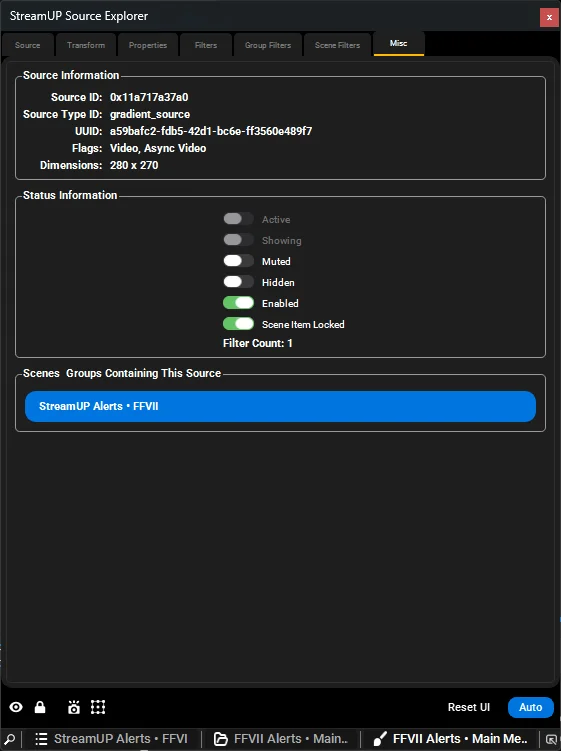Toggle the Showing status switch
The width and height of the screenshot is (561, 751).
[238, 240]
